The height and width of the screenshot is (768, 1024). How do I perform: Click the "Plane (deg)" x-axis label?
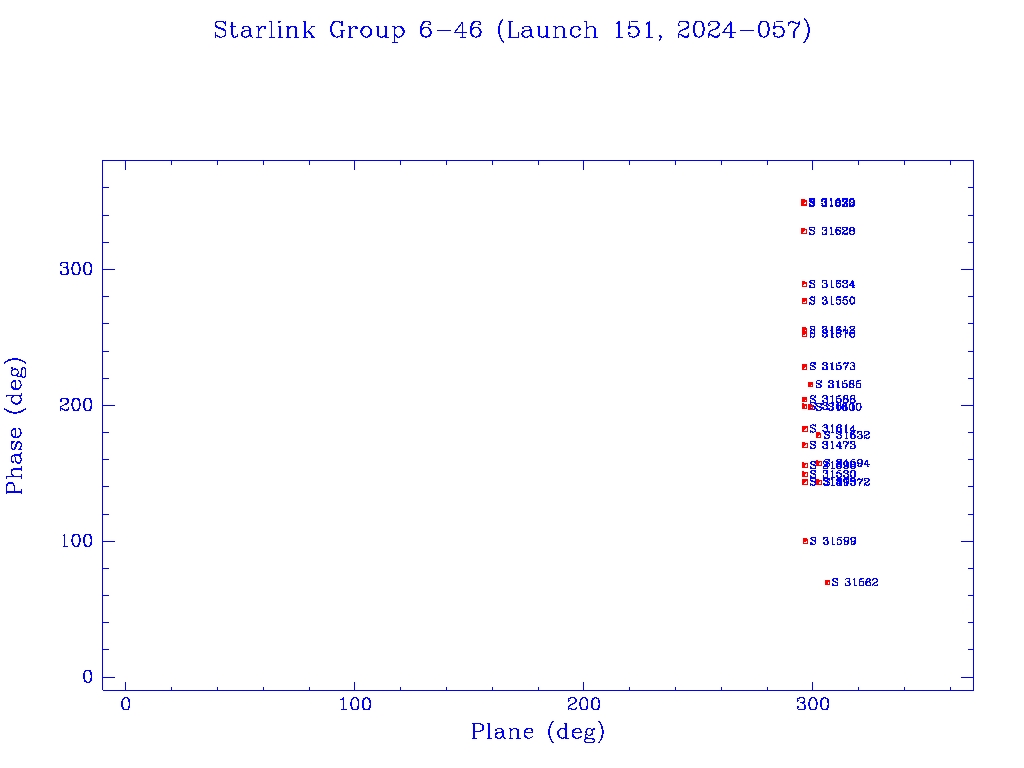coord(538,732)
